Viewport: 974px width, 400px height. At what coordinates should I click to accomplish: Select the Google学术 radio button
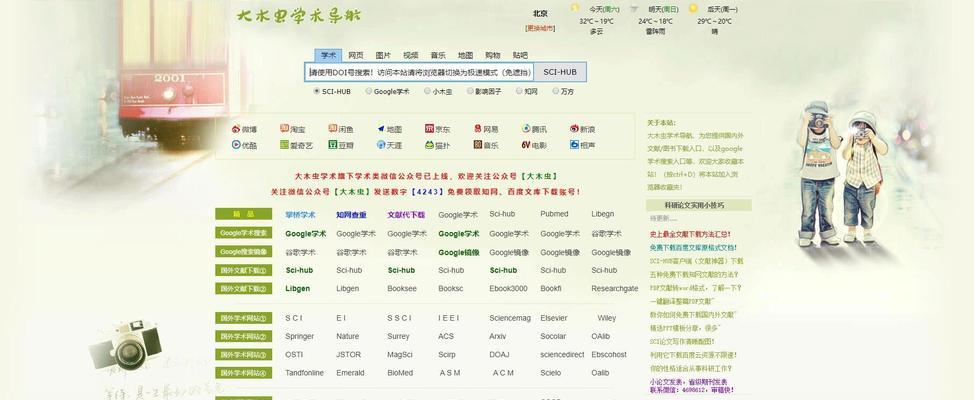368,91
